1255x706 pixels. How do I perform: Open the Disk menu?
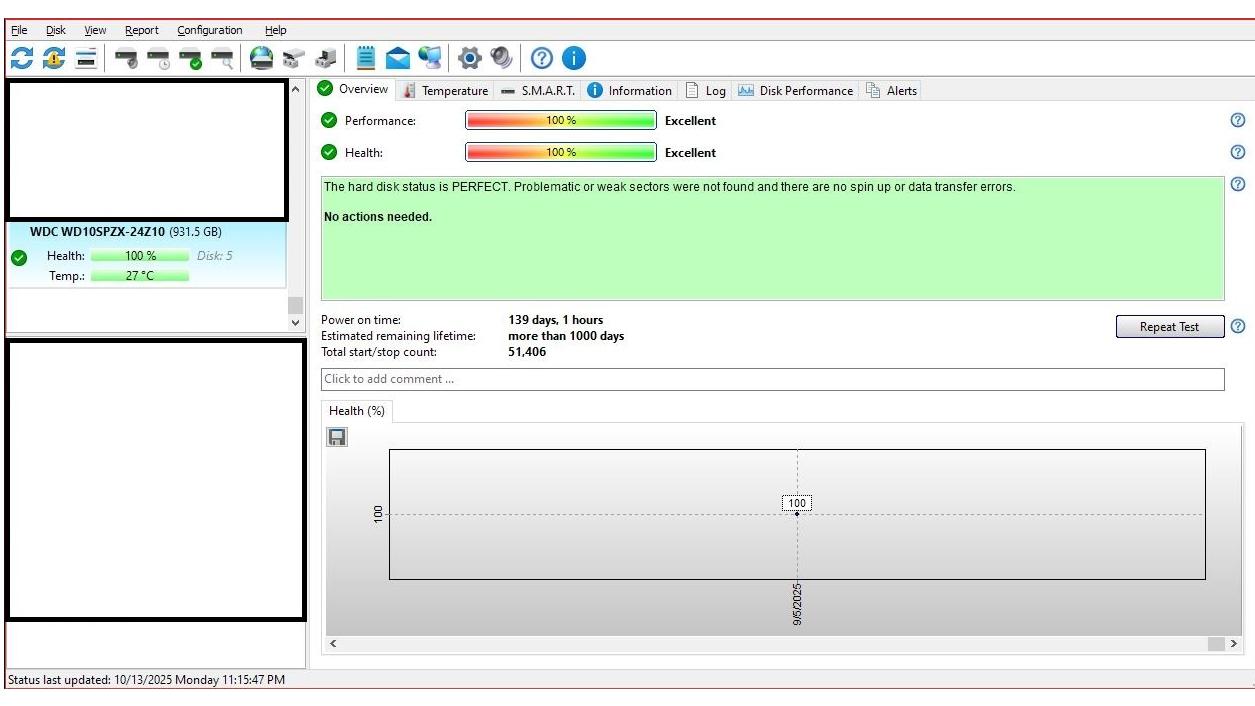coord(56,30)
